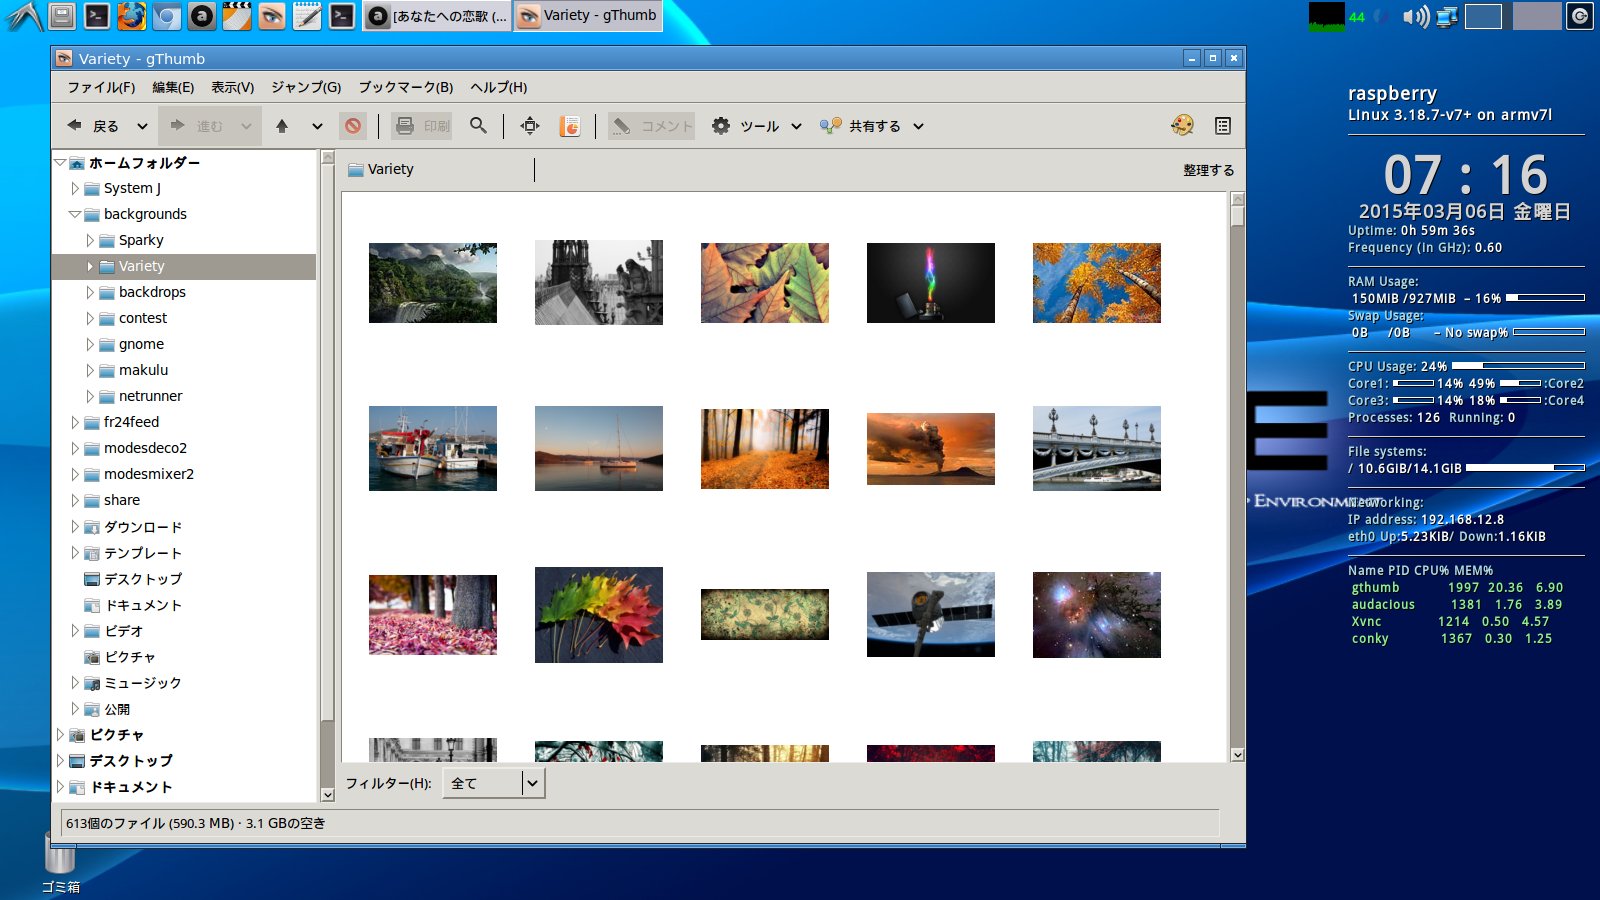1600x900 pixels.
Task: Click 整理する organize button
Action: [1208, 170]
